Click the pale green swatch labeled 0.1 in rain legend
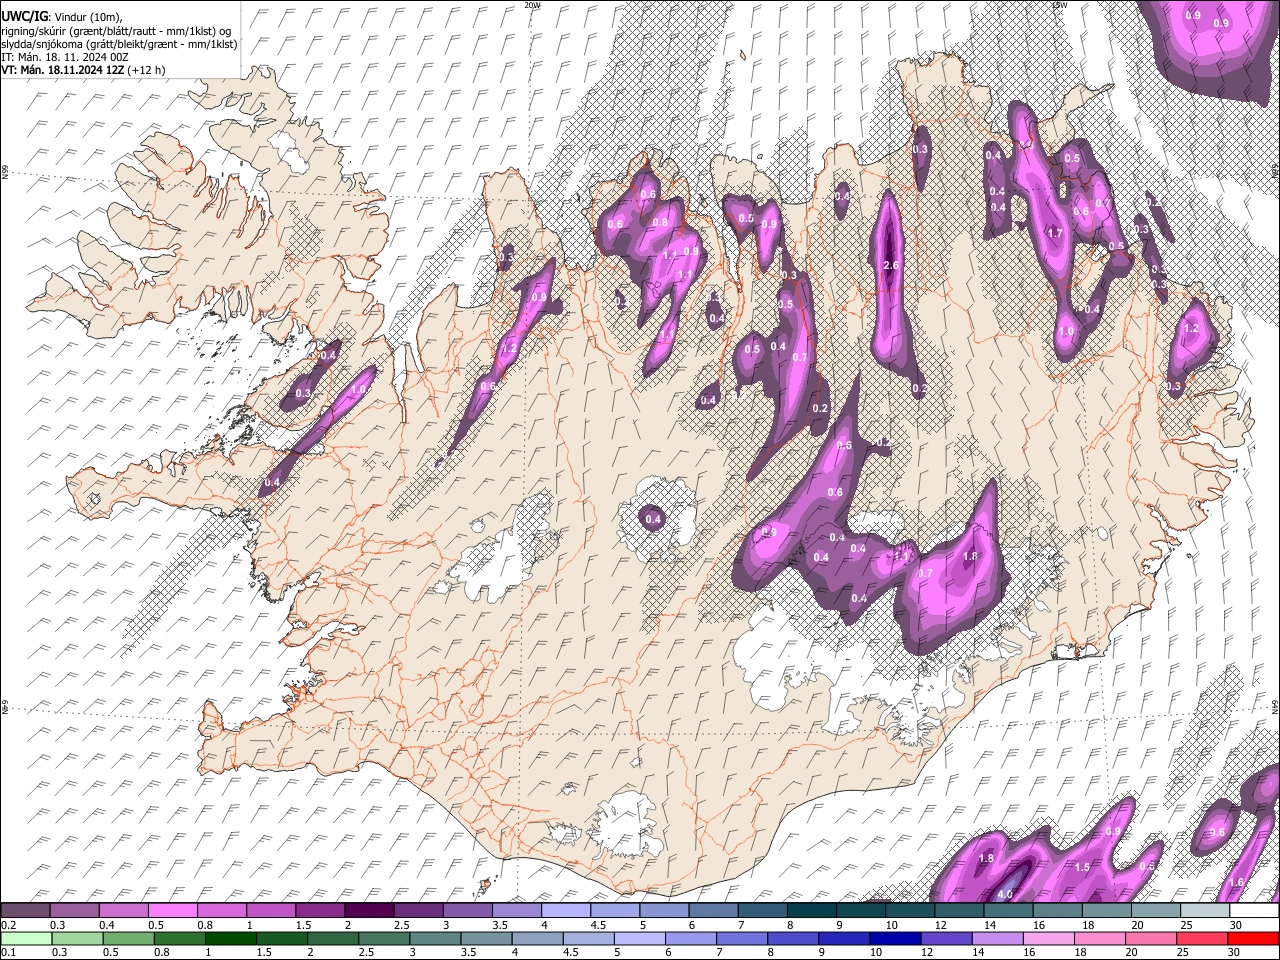This screenshot has height=960, width=1280. [26, 938]
